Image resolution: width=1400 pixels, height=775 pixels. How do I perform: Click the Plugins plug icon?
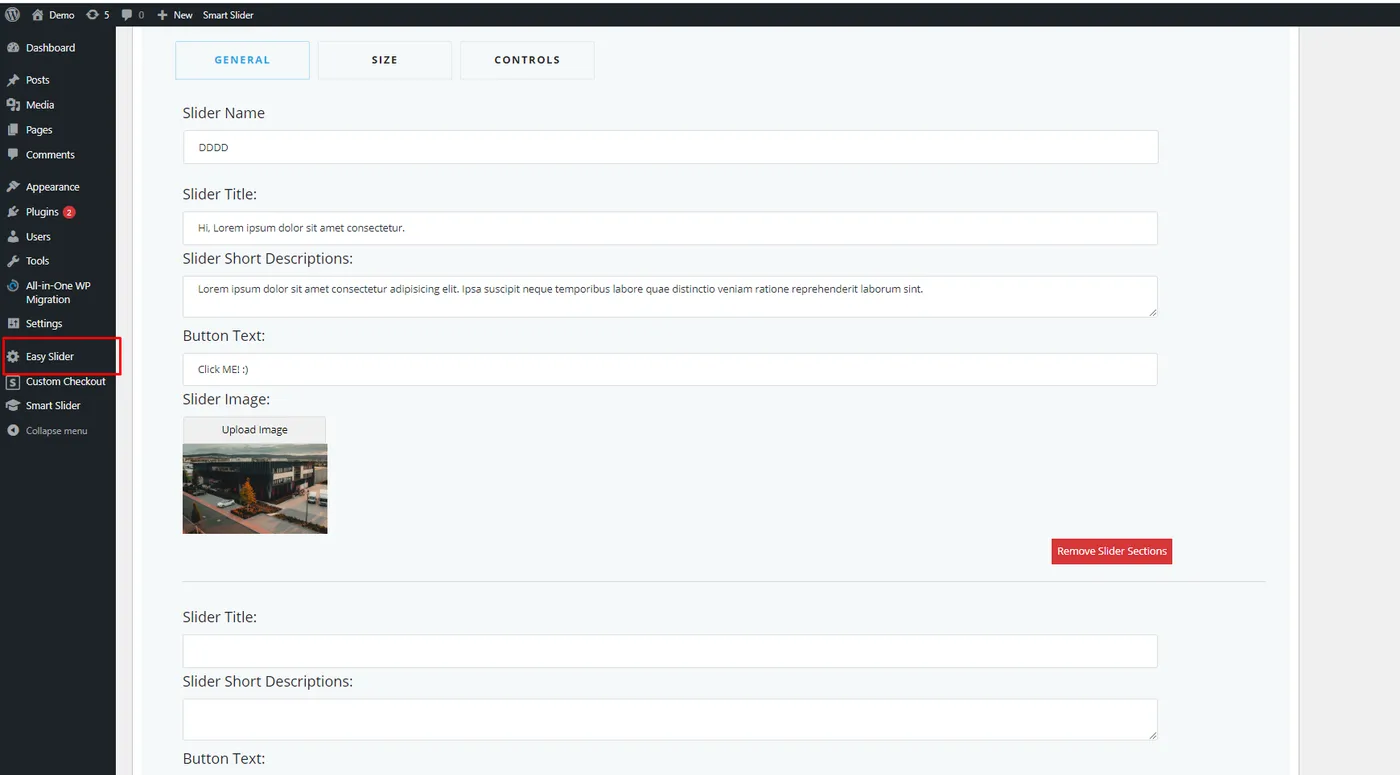(x=13, y=212)
